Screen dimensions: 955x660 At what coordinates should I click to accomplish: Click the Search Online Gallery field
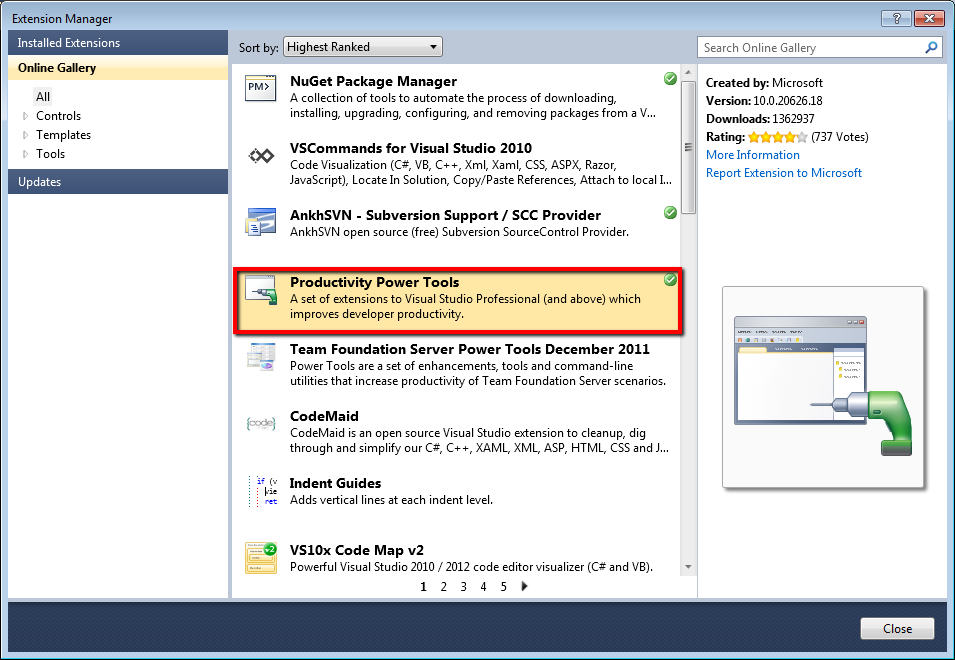point(808,47)
